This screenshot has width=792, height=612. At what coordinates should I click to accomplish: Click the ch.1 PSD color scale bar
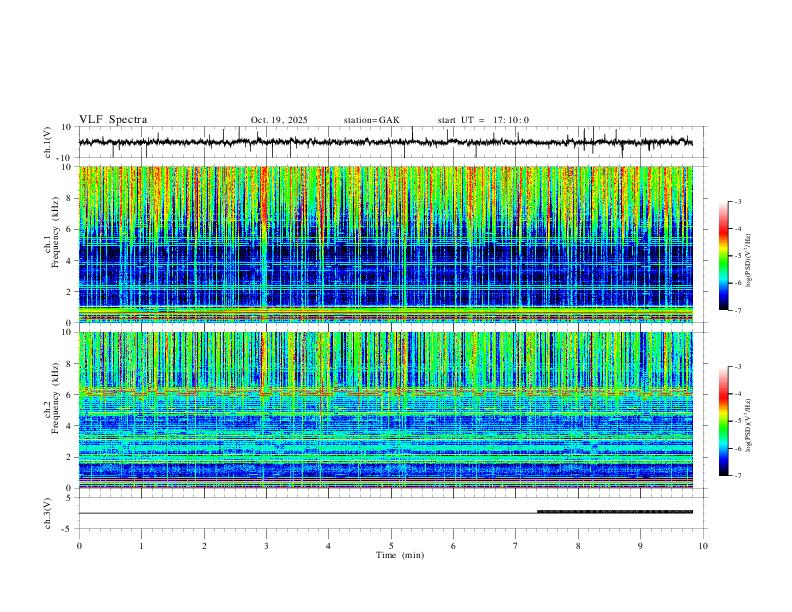[x=723, y=256]
